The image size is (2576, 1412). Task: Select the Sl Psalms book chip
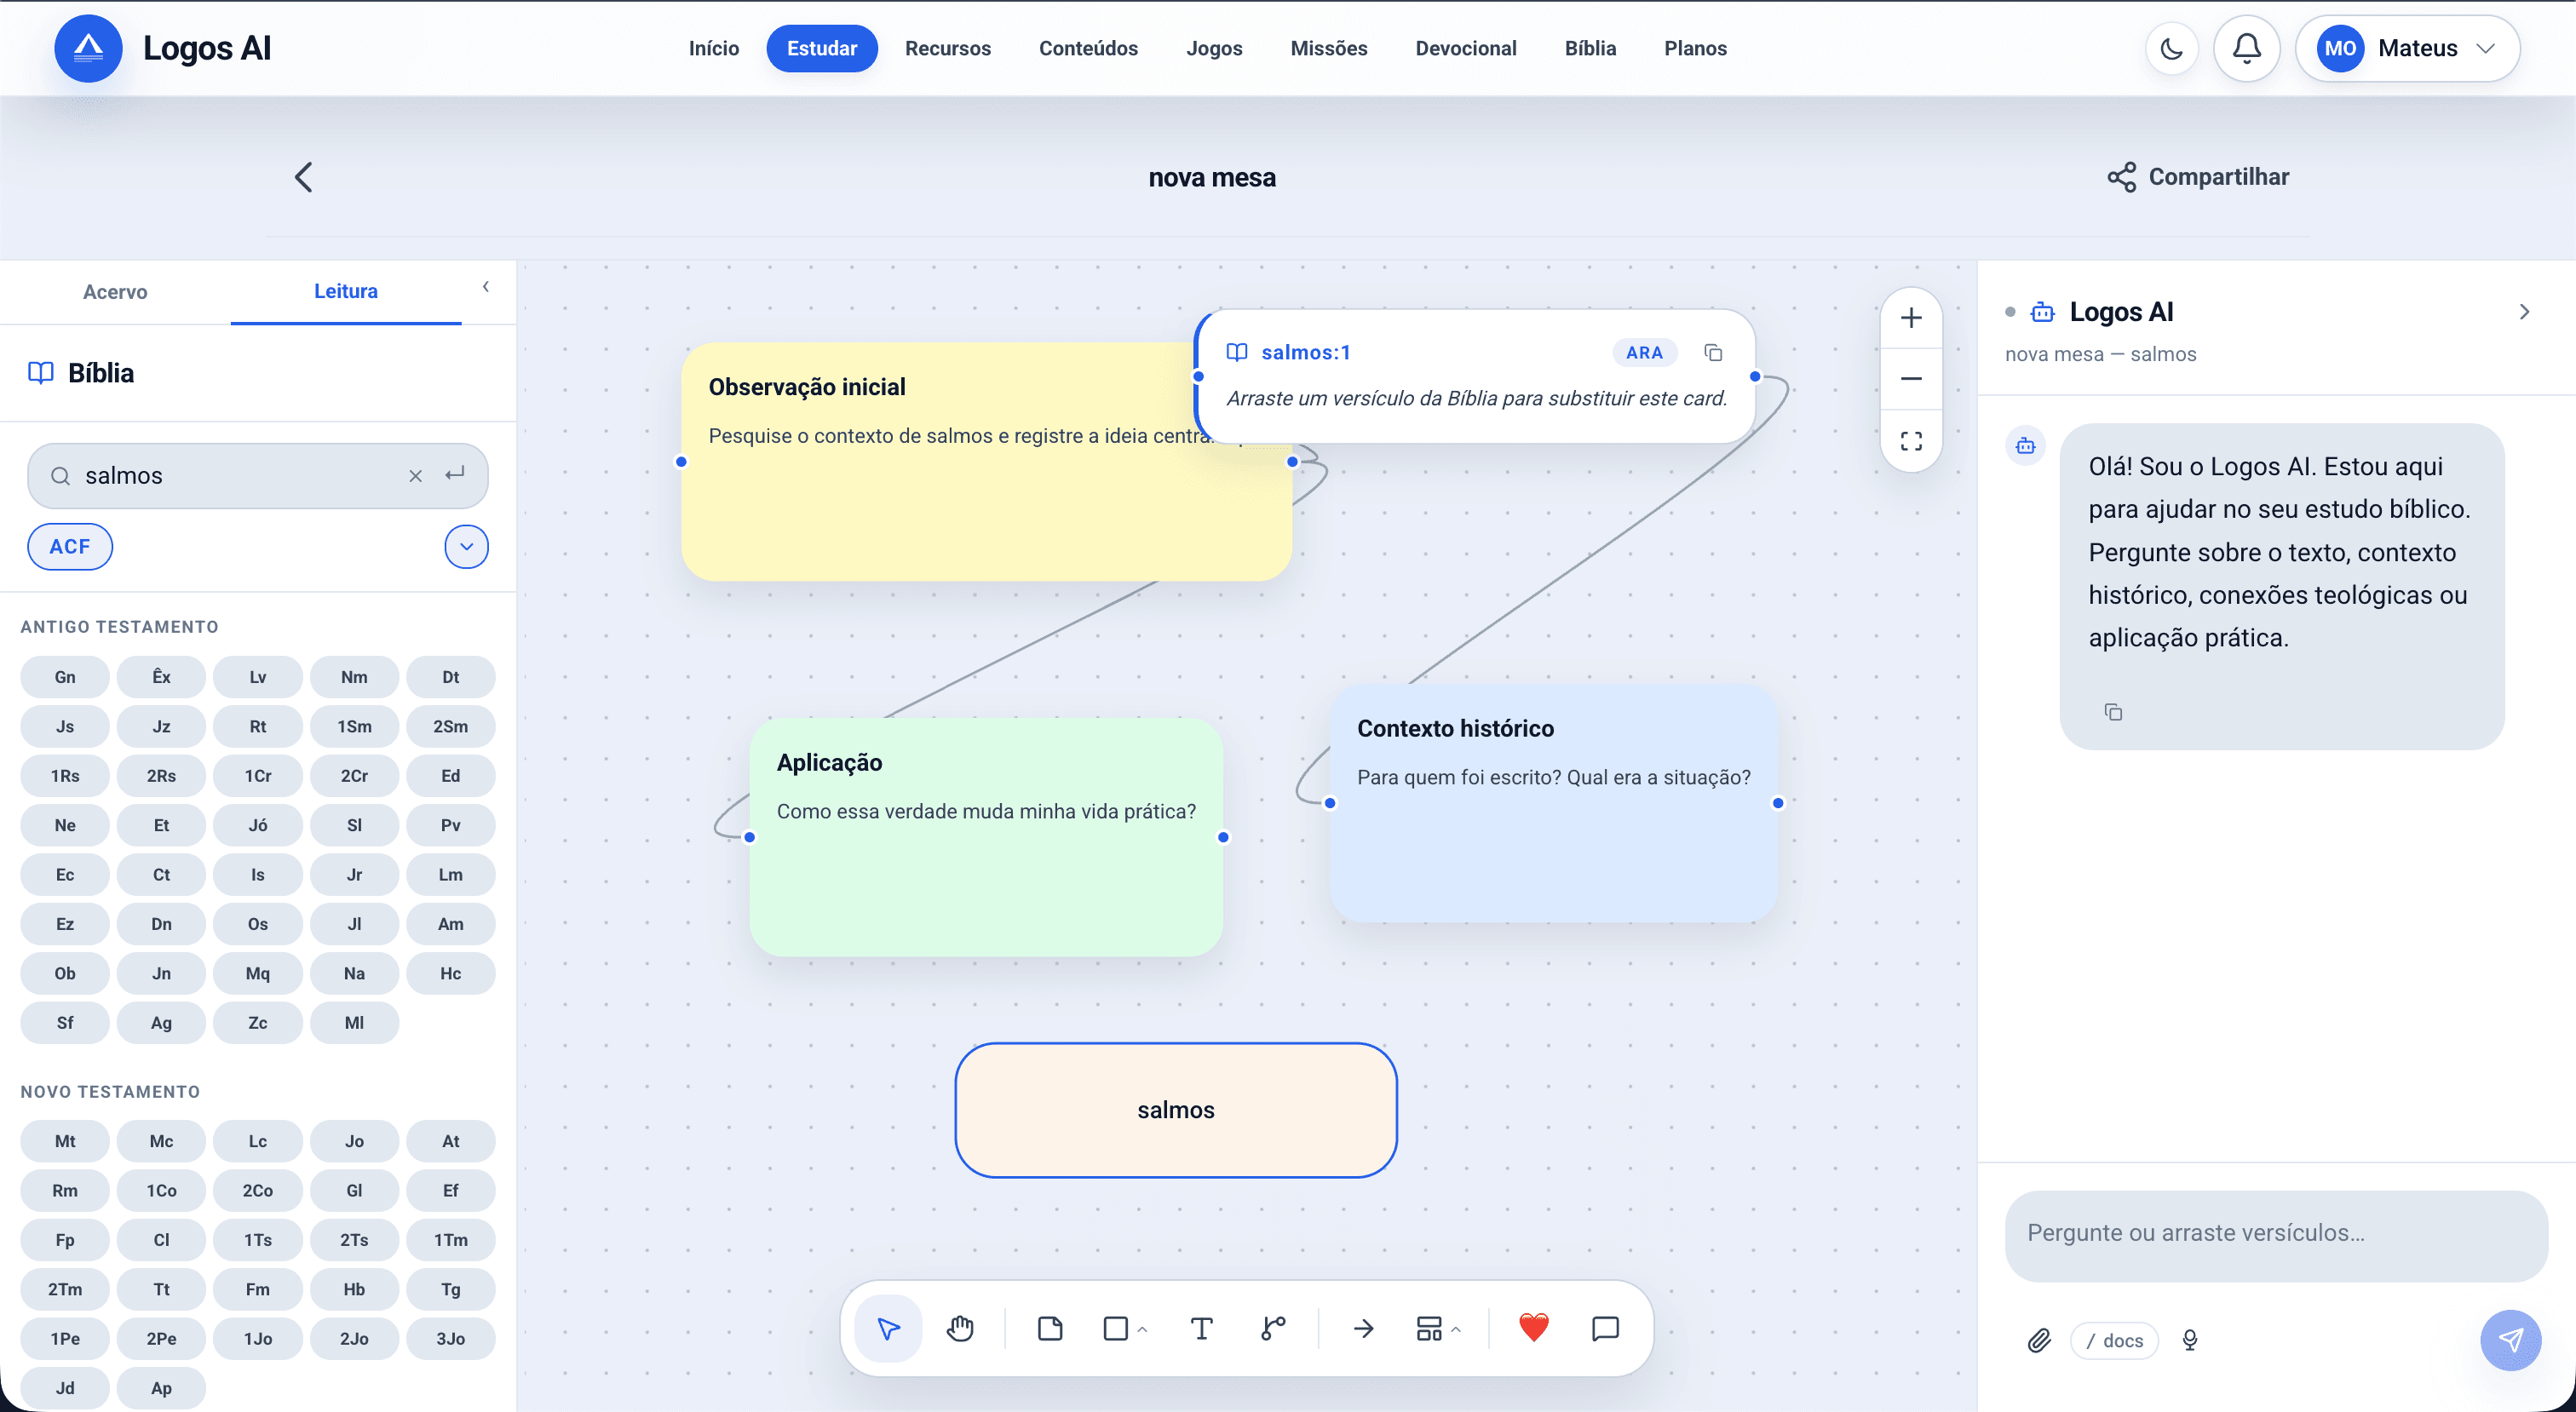(x=354, y=825)
